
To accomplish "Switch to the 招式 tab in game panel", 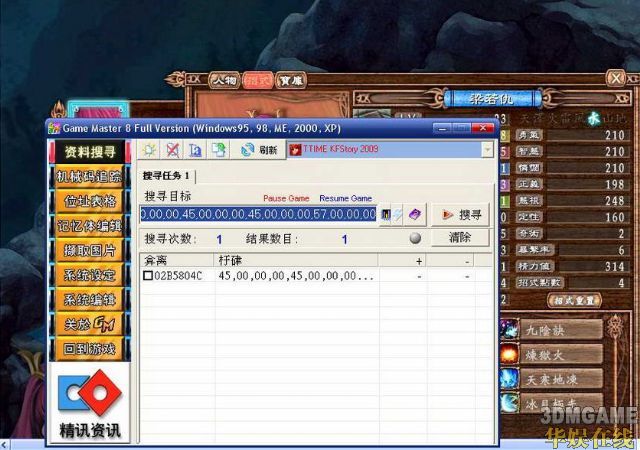I will coord(258,80).
